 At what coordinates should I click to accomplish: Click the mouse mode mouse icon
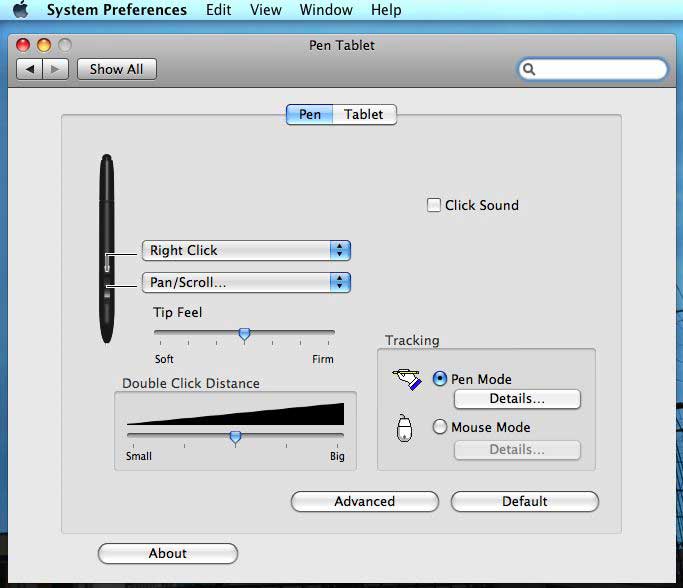tap(404, 428)
